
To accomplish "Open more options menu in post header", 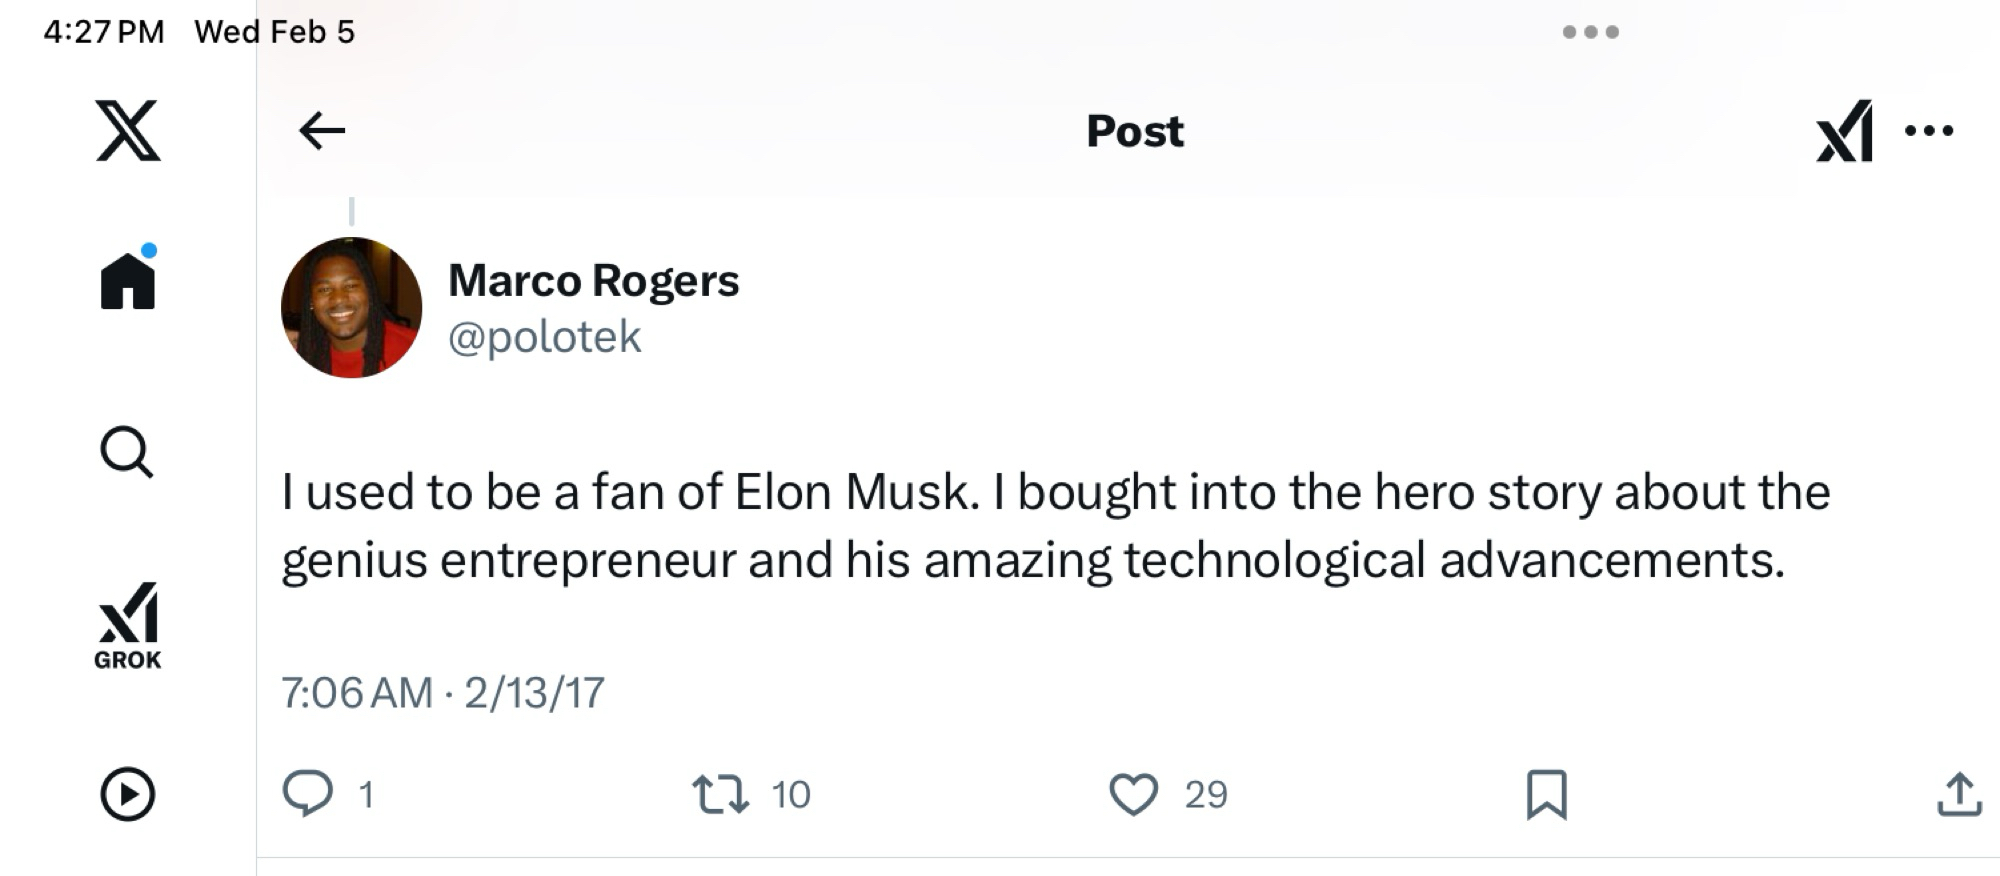I will click(1929, 131).
